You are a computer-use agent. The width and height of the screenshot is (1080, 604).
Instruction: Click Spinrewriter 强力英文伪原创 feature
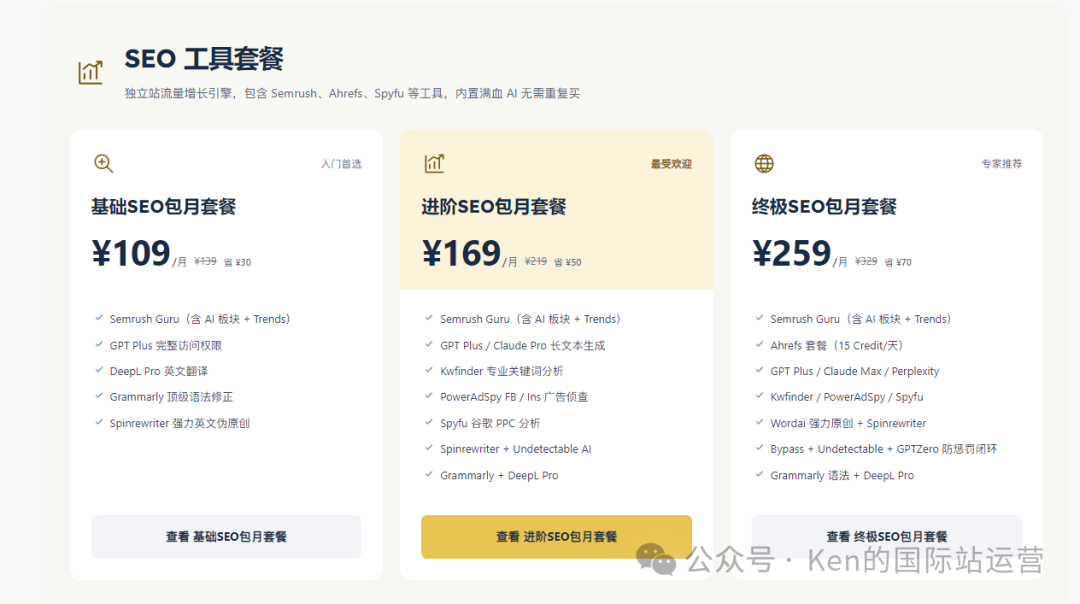(179, 423)
